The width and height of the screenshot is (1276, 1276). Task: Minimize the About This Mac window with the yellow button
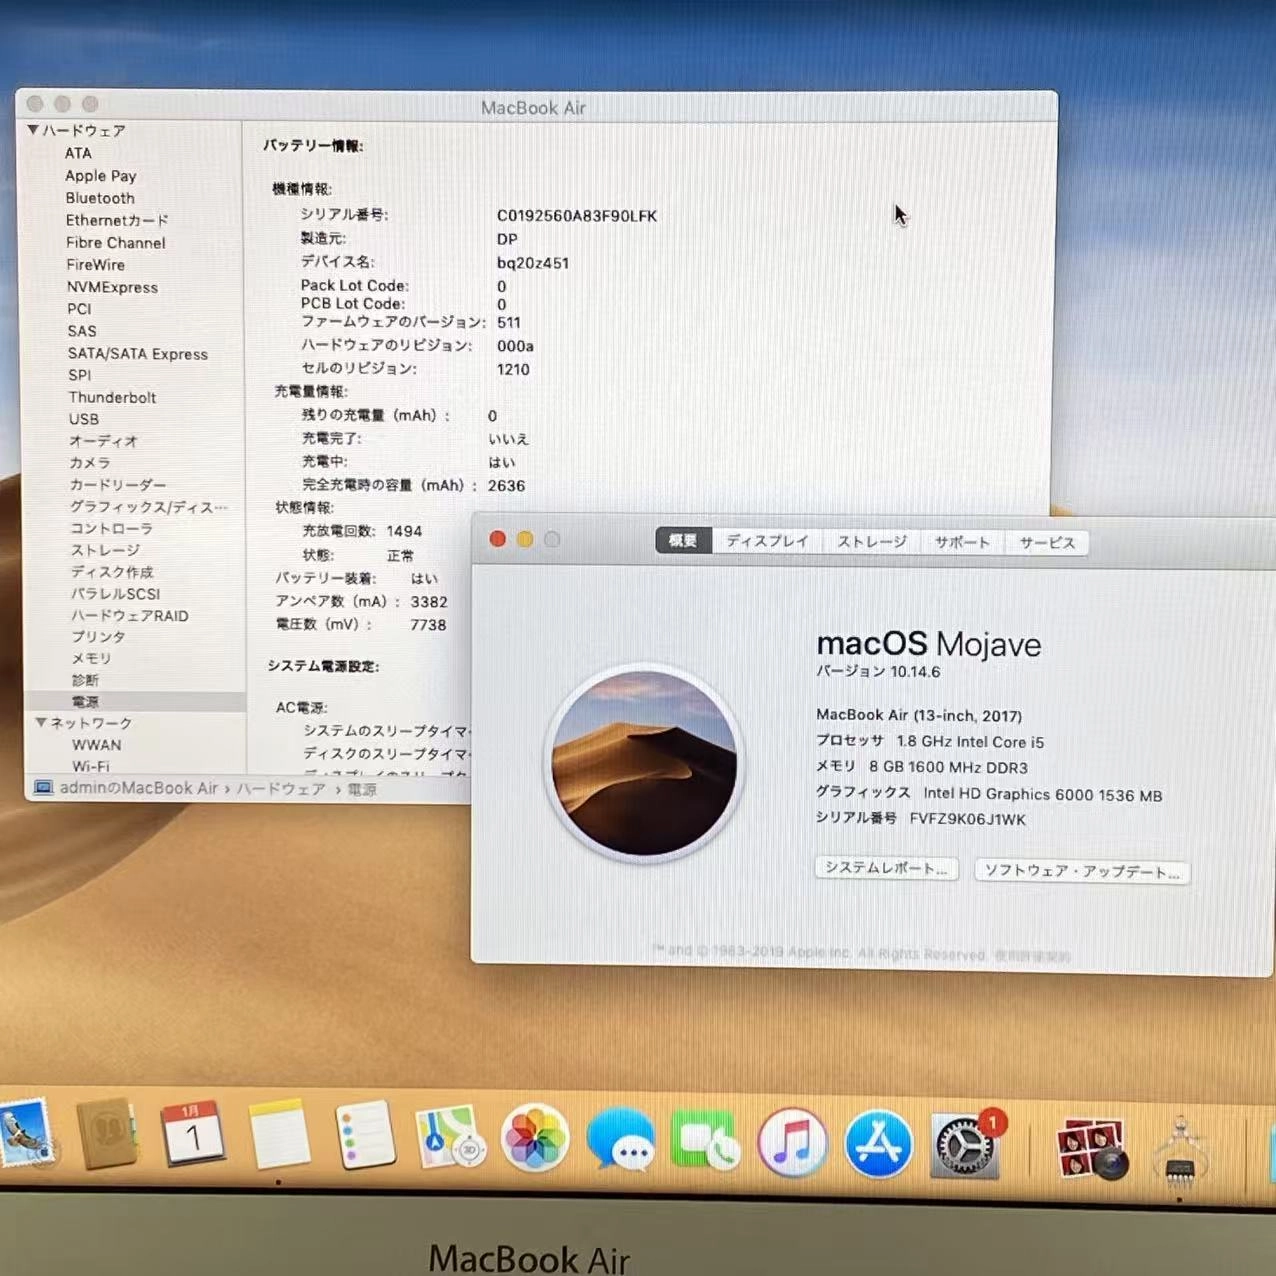525,539
